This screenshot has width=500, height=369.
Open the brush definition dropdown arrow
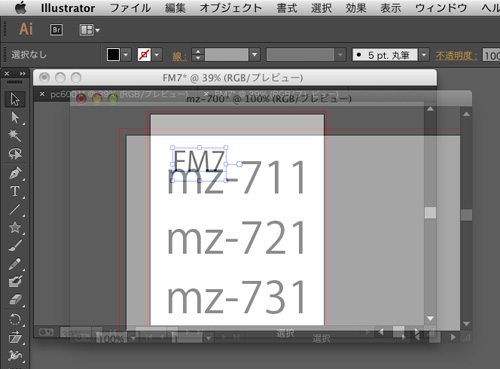pos(424,55)
